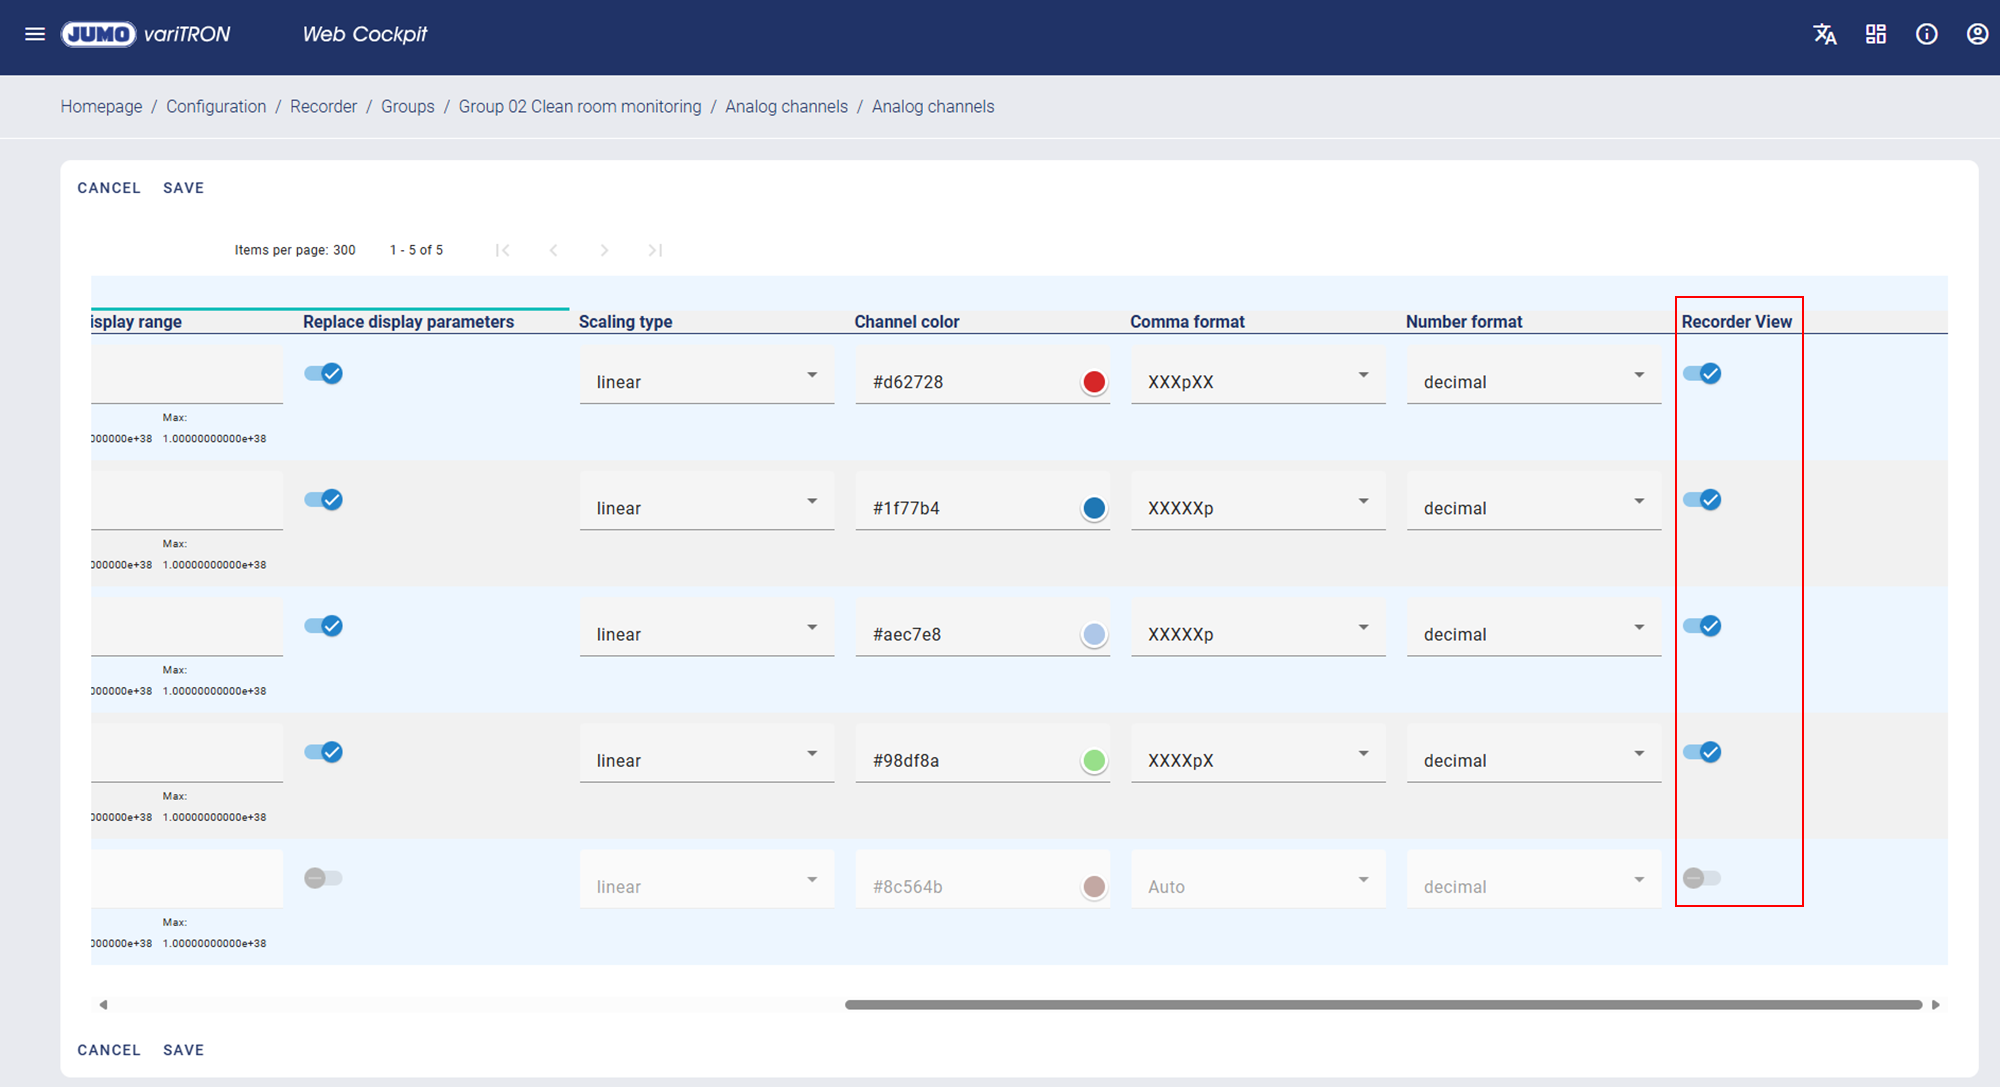Click the red #d62728 color swatch
This screenshot has height=1087, width=2000.
coord(1094,382)
